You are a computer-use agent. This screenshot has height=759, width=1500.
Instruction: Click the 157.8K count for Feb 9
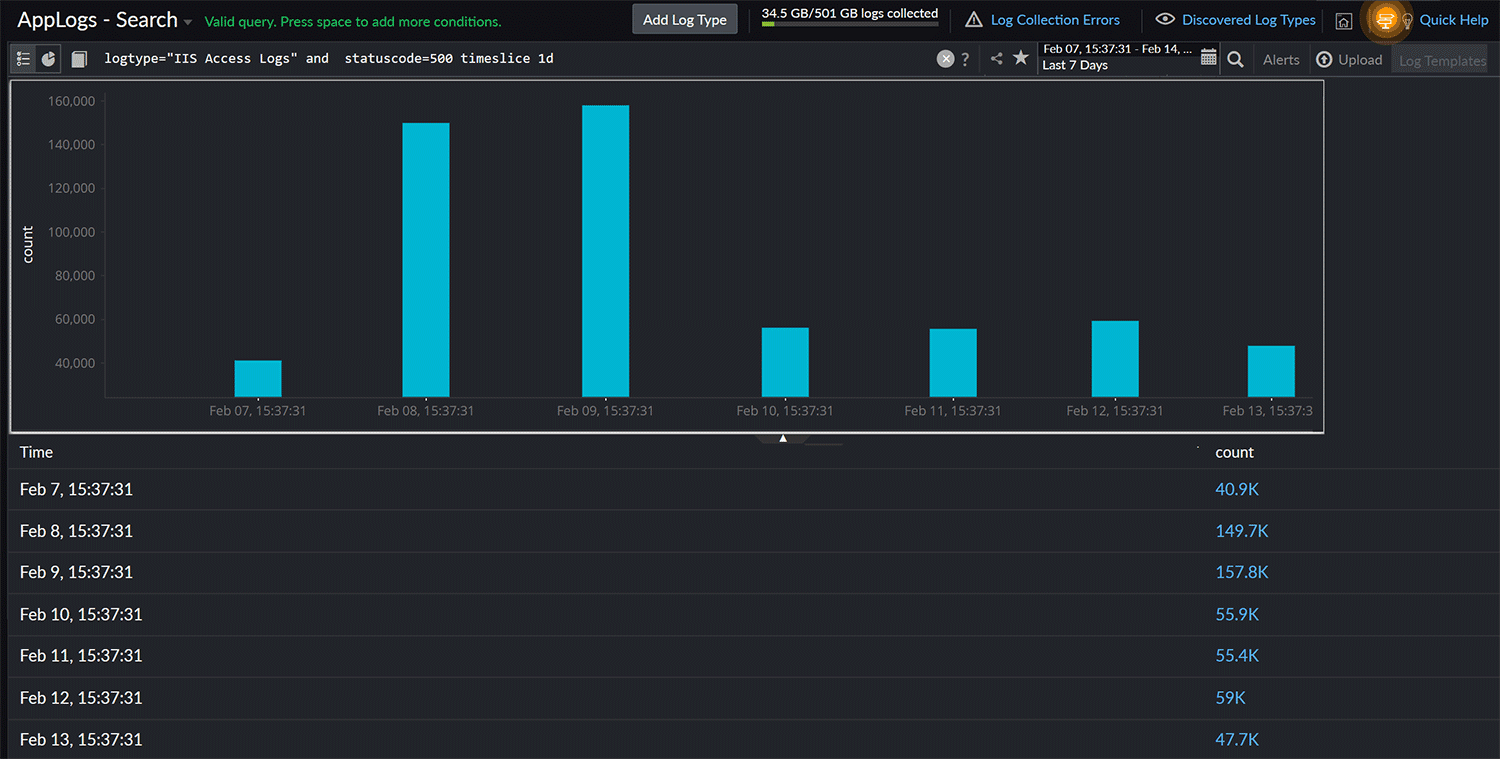pos(1241,572)
